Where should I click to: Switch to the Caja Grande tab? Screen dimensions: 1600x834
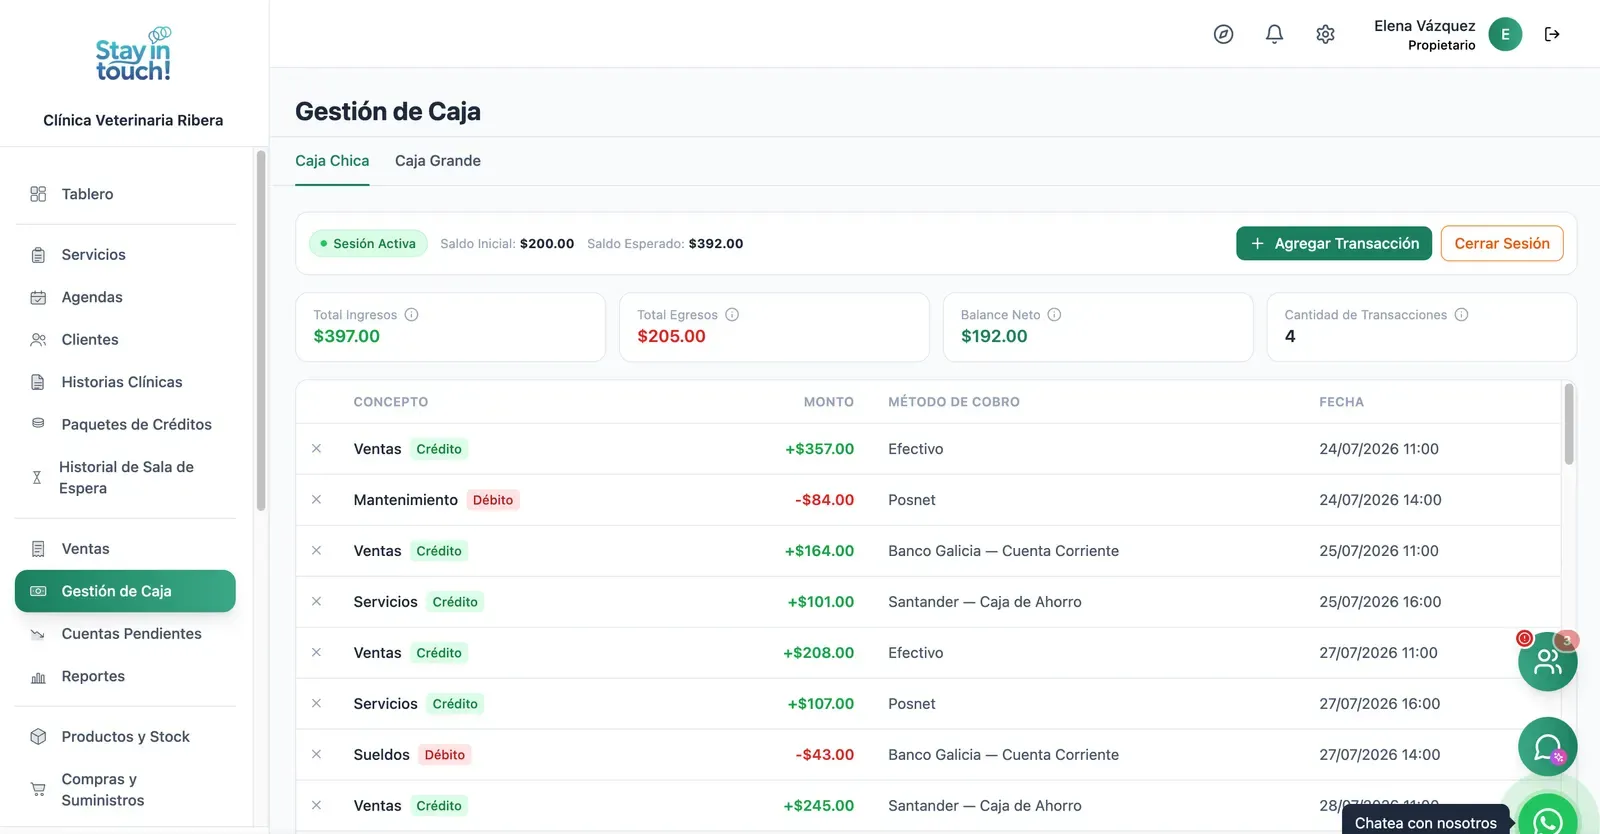(438, 161)
